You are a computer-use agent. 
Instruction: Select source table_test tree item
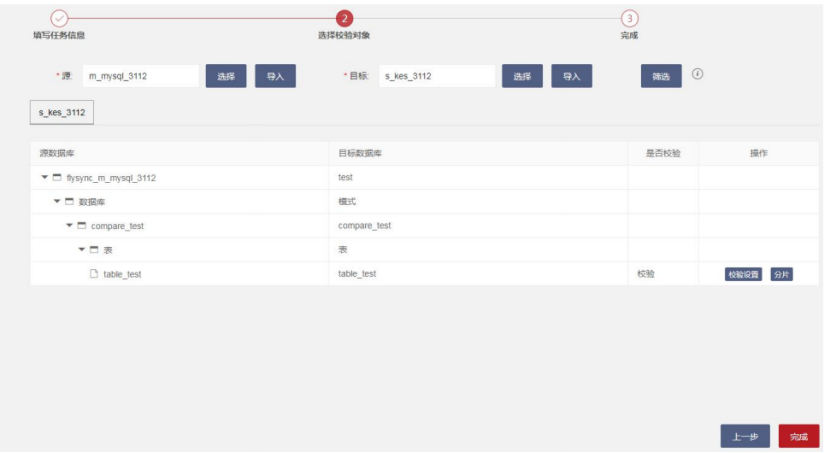122,274
